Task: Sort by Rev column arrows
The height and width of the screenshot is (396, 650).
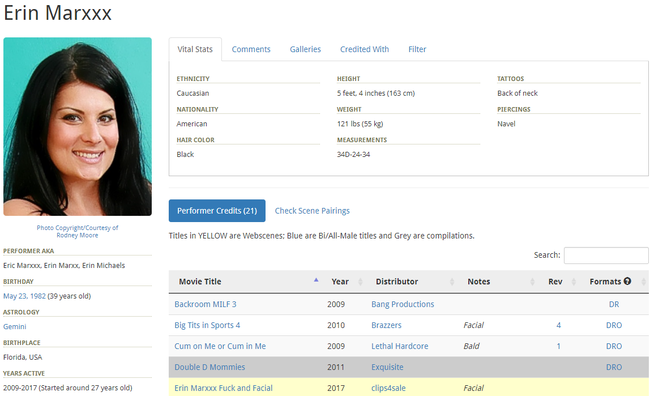Action: (x=574, y=282)
